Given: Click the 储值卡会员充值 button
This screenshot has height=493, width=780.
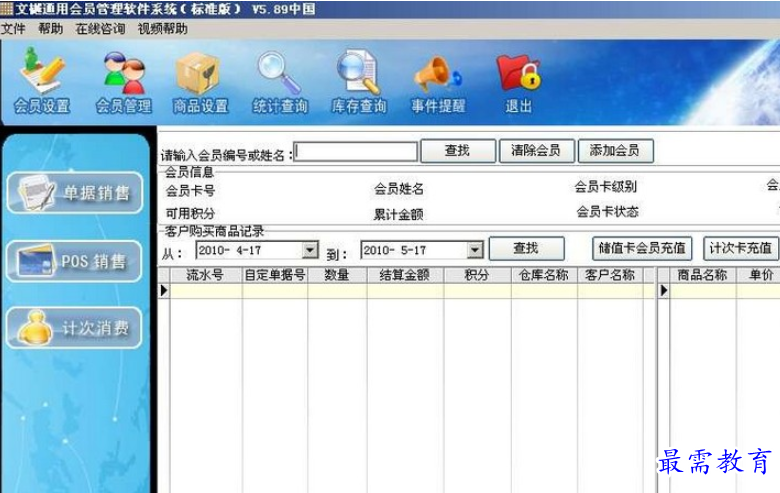Looking at the screenshot, I should pos(642,248).
